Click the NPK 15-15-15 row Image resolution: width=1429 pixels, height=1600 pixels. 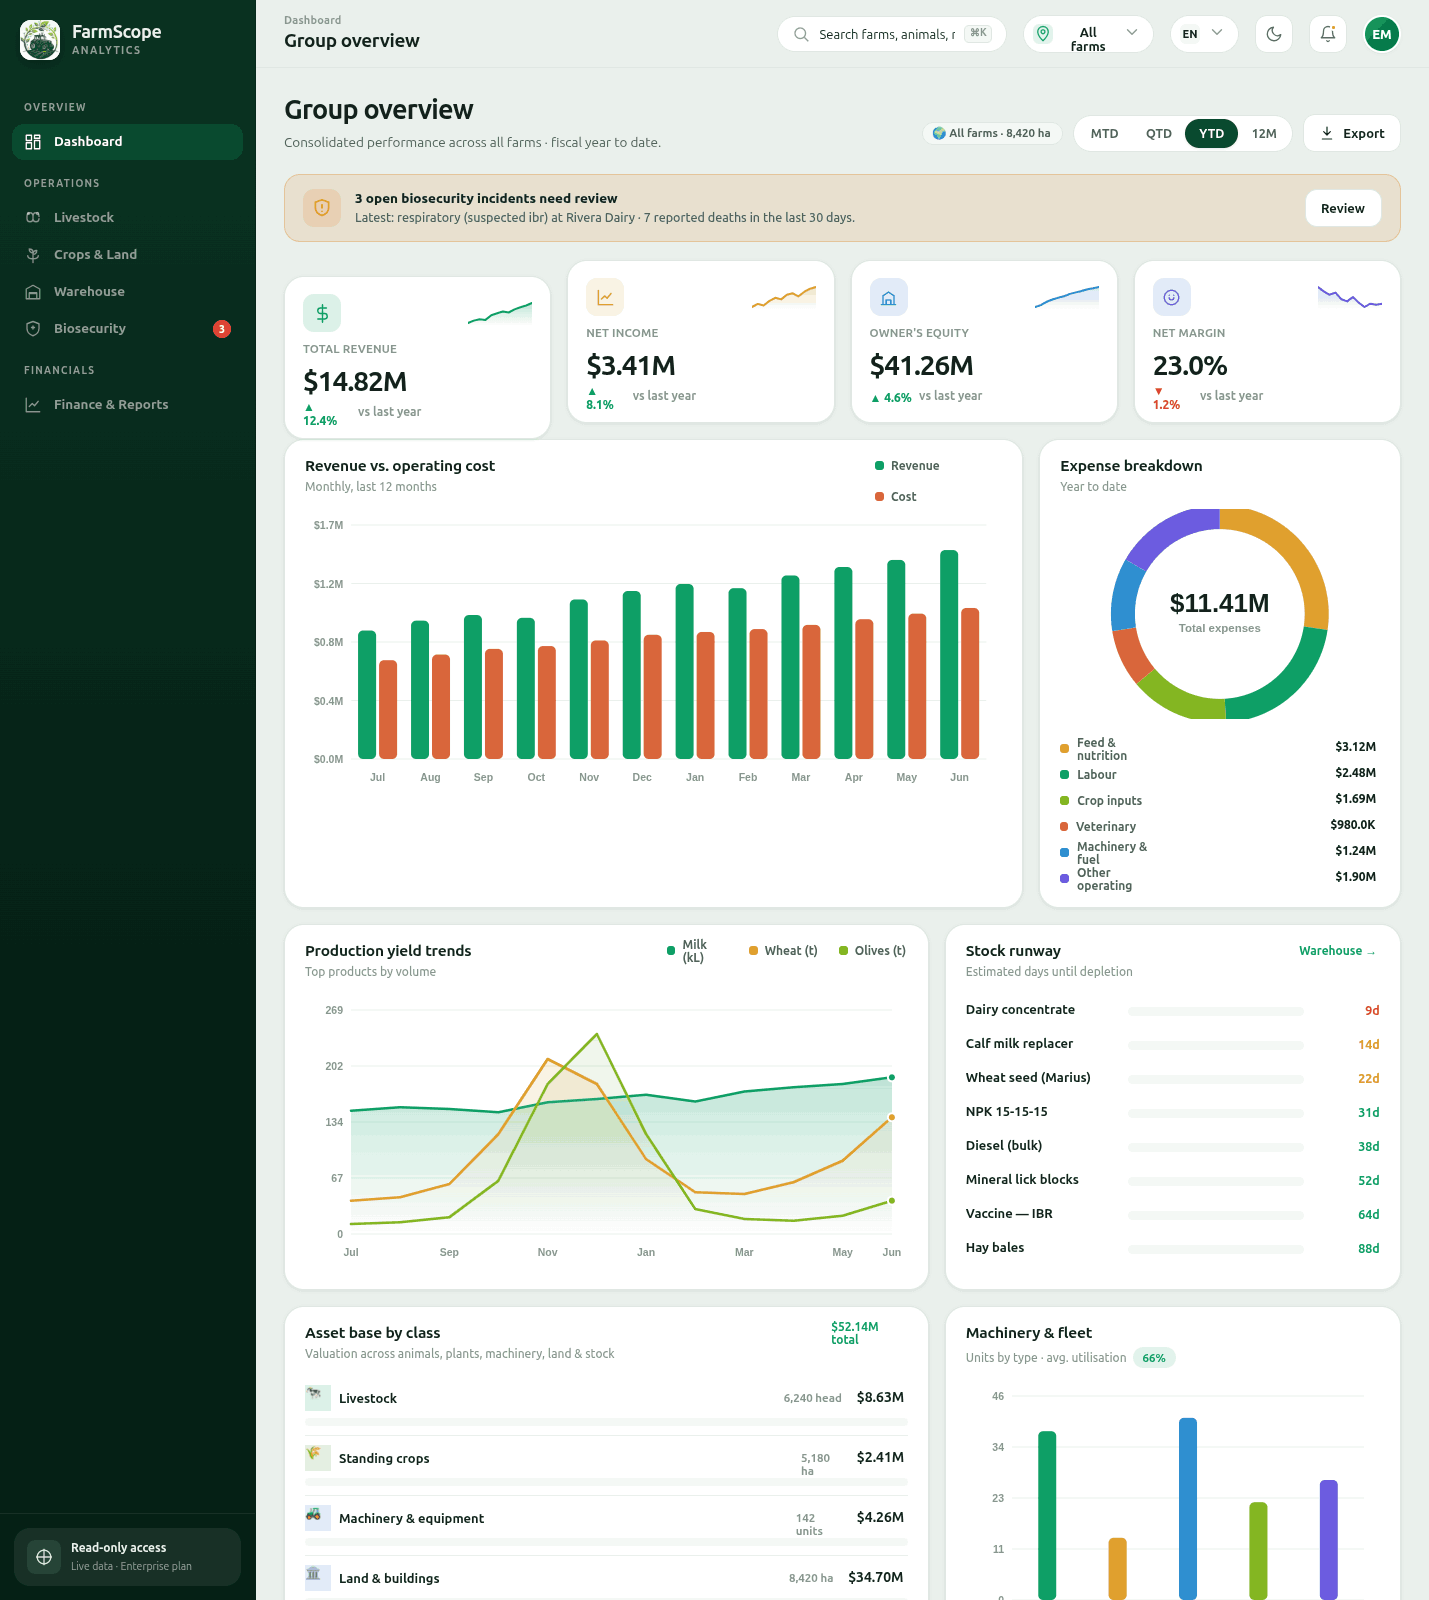pyautogui.click(x=1172, y=1112)
